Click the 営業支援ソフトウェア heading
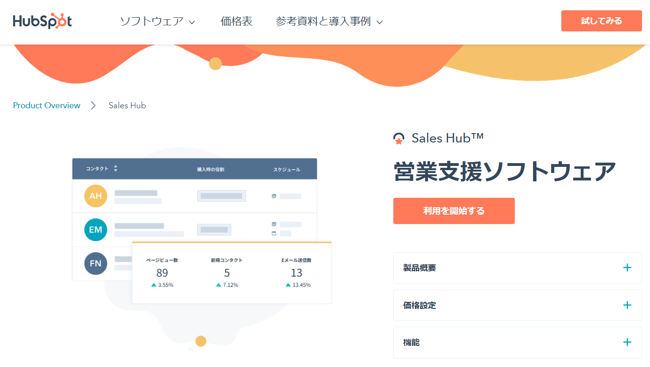 504,171
